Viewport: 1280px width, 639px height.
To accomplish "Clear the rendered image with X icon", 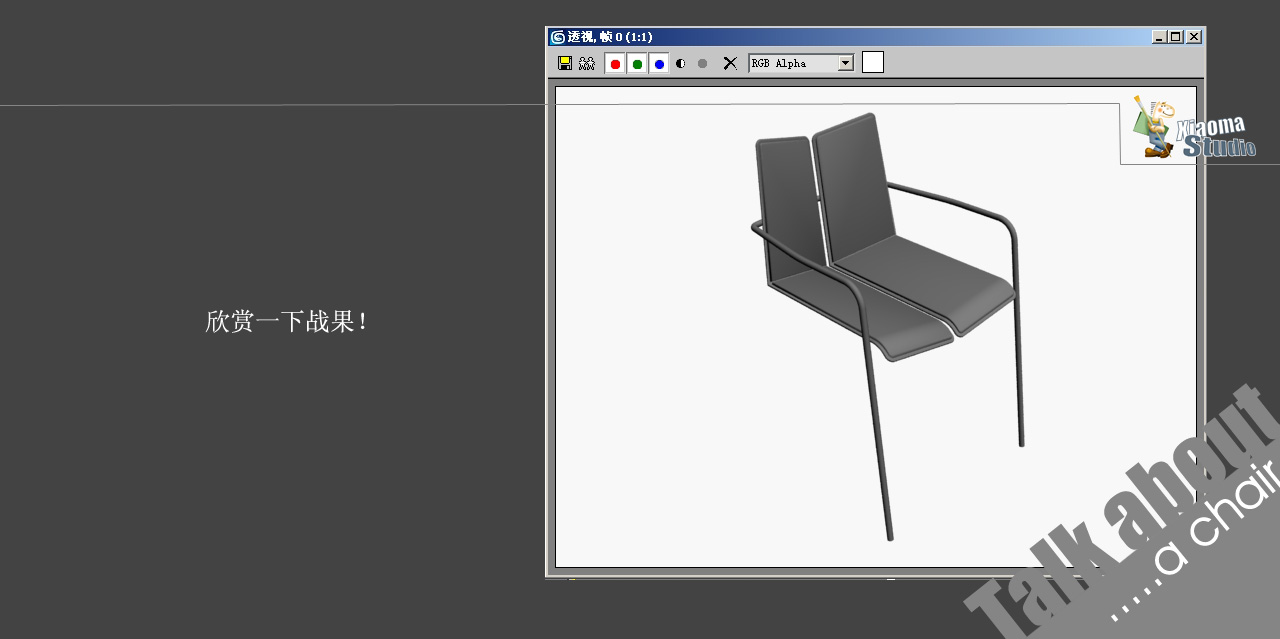I will 730,63.
